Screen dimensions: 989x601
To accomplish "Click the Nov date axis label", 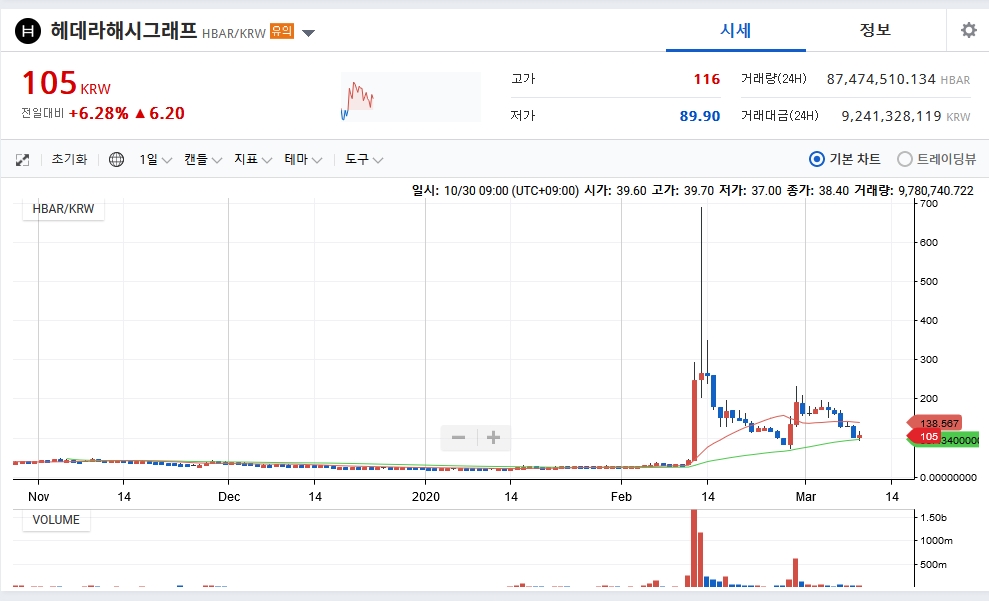I will click(38, 497).
